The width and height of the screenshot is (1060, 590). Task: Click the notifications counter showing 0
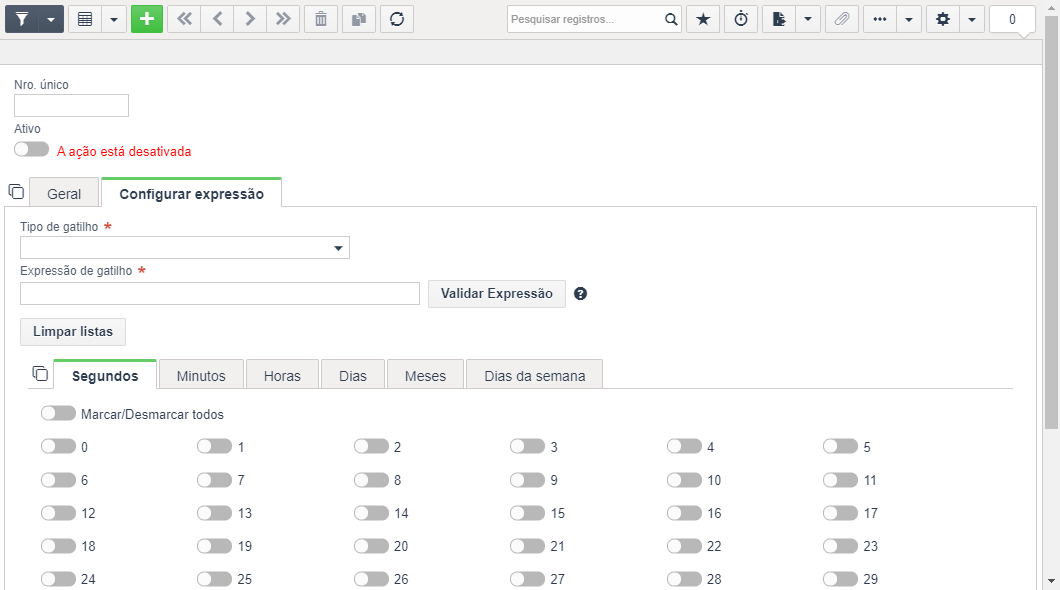tap(1012, 19)
